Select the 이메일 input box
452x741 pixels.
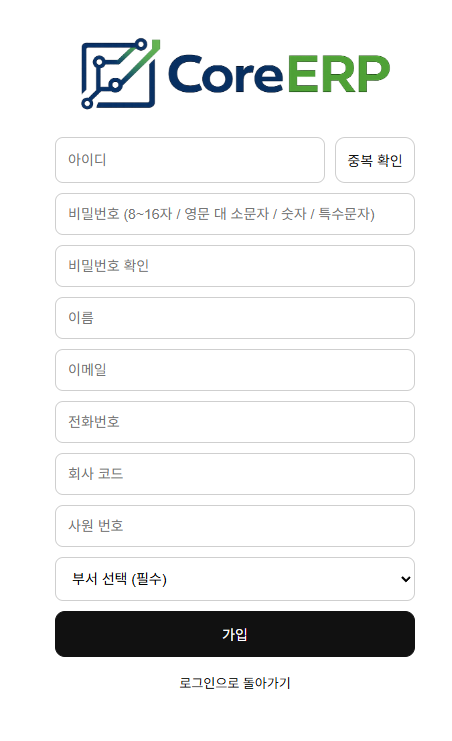tap(235, 370)
